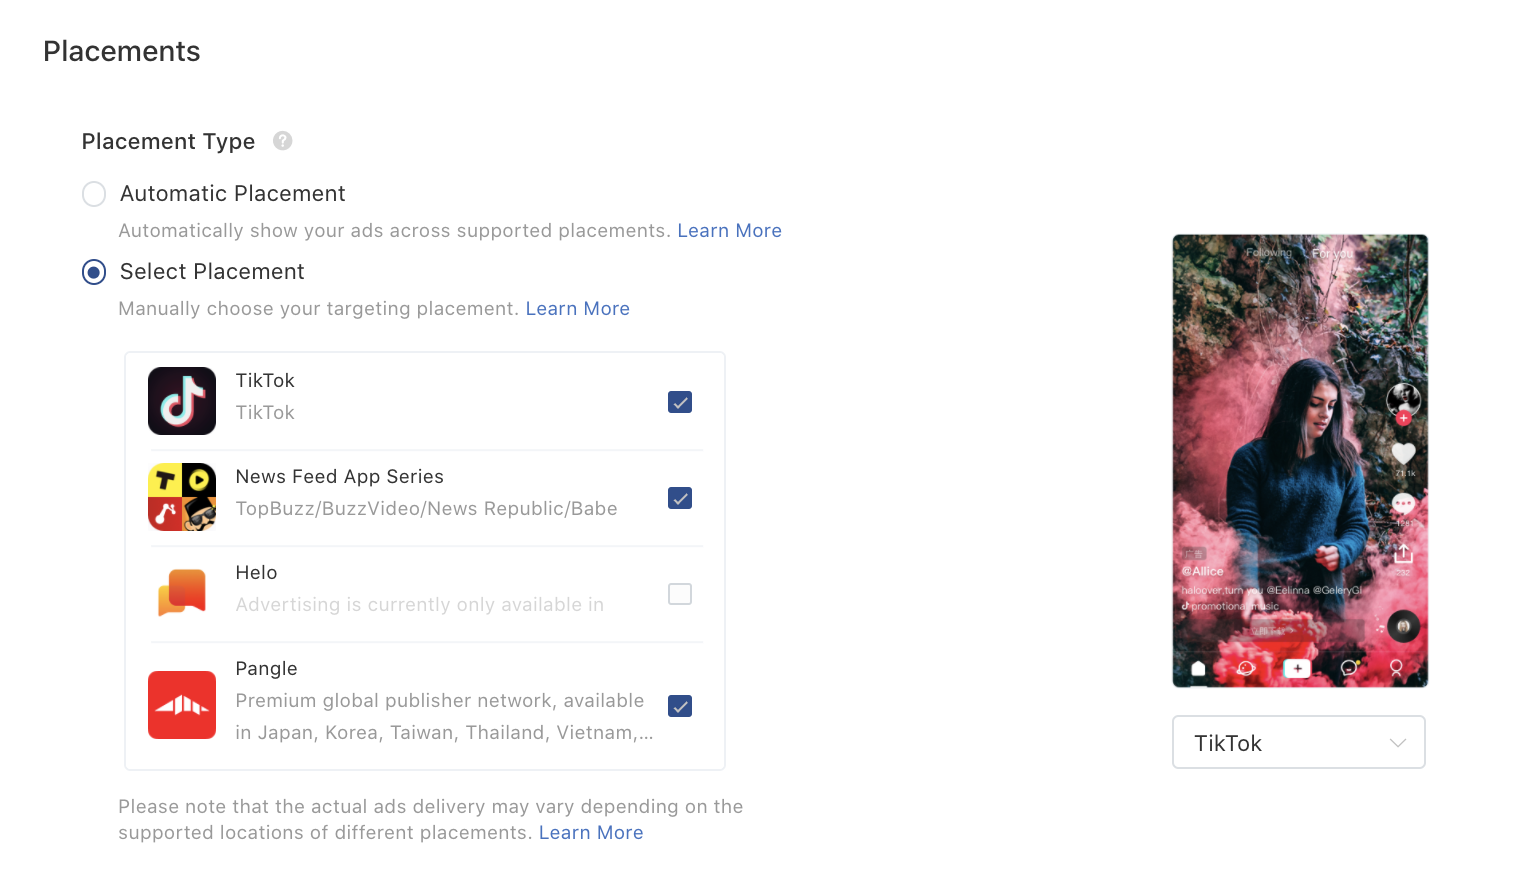Viewport: 1520px width, 880px height.
Task: Open Learn More about supported placement locations
Action: click(x=590, y=833)
